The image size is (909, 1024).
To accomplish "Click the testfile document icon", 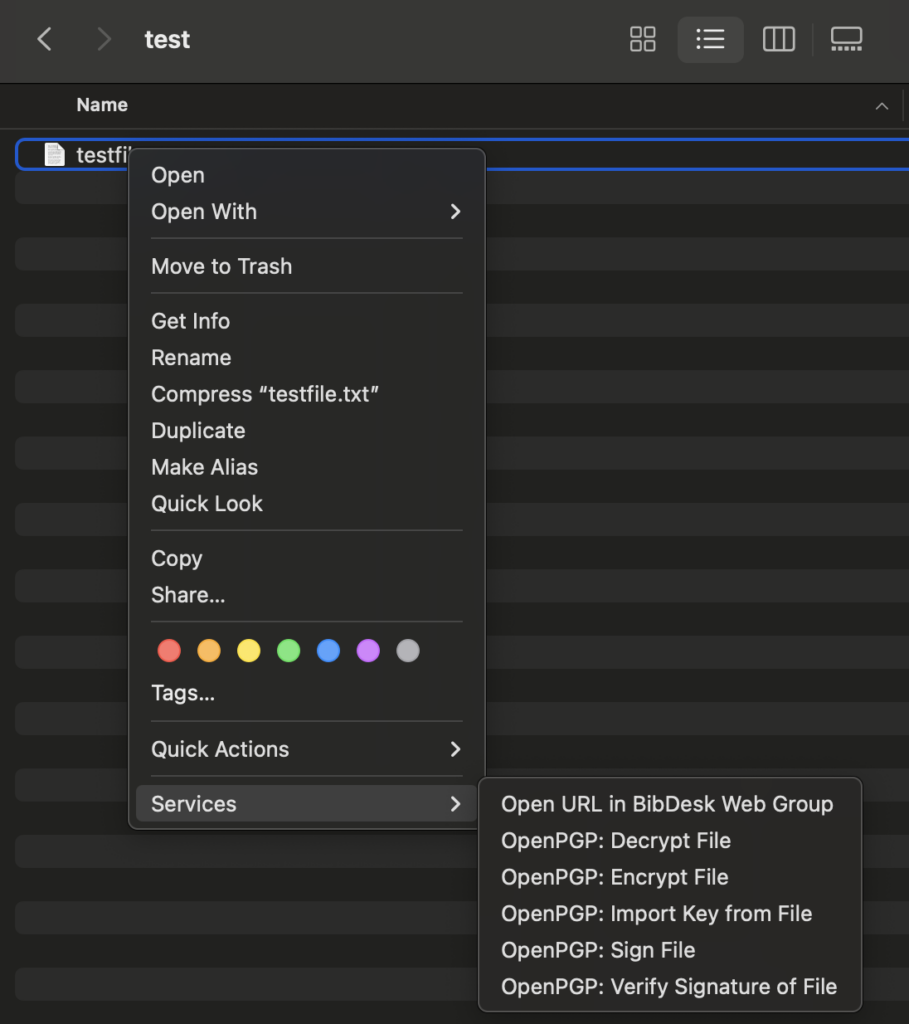I will 55,155.
